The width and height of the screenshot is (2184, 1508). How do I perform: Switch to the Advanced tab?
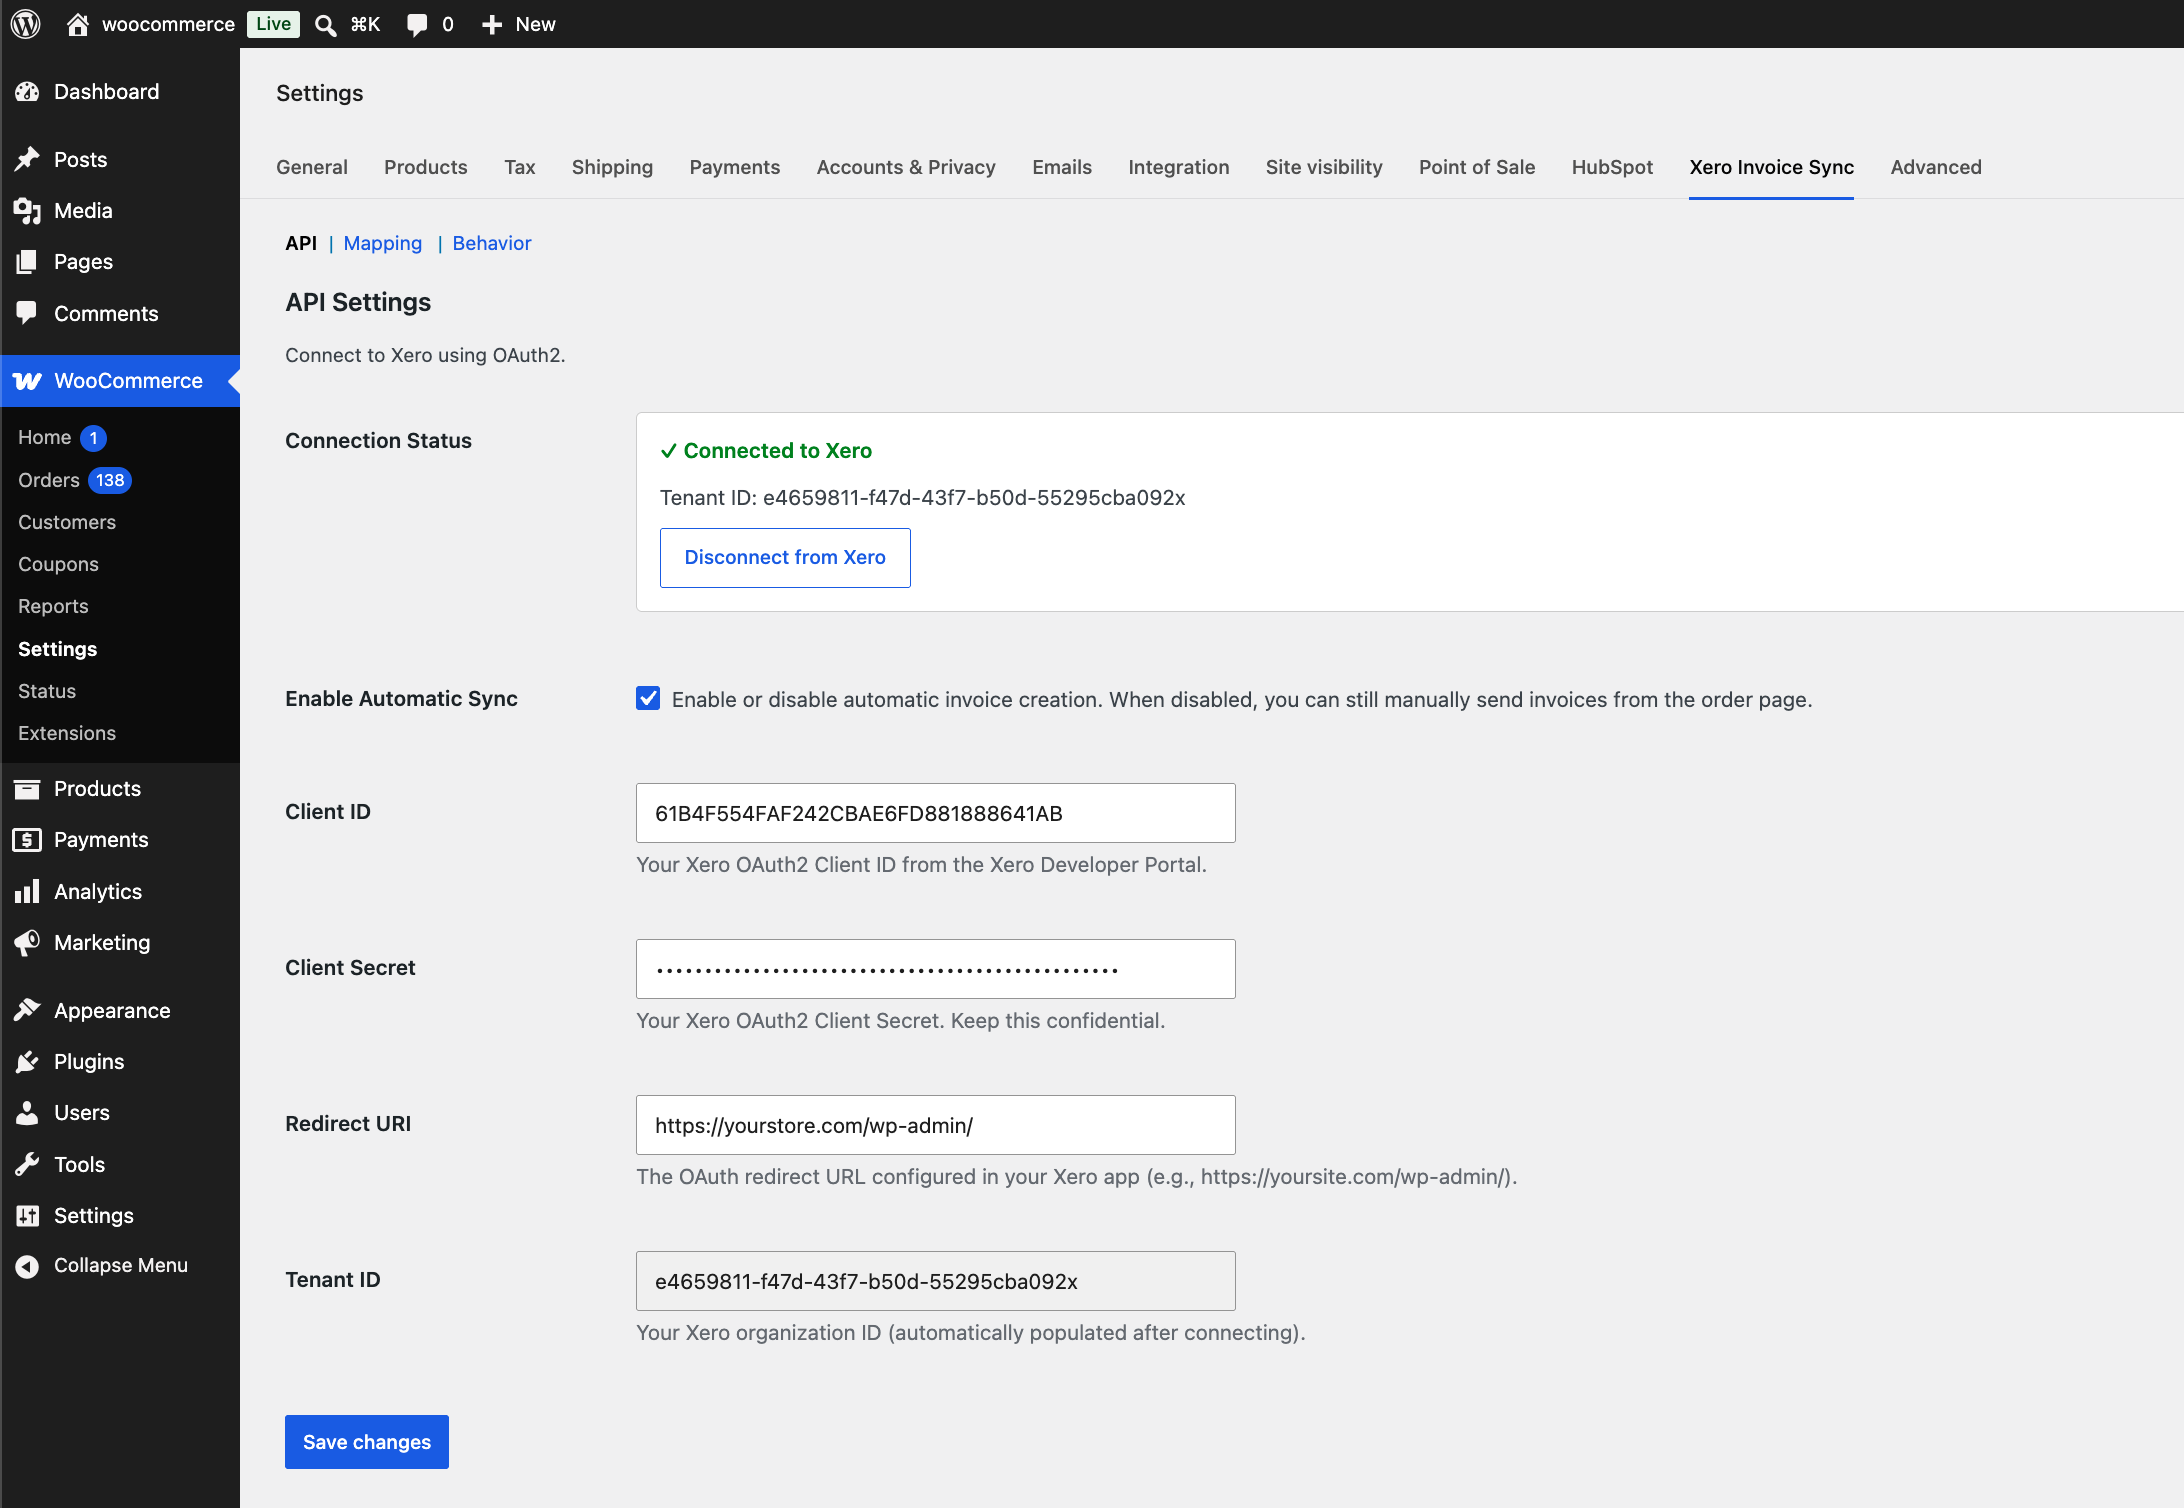[1936, 167]
